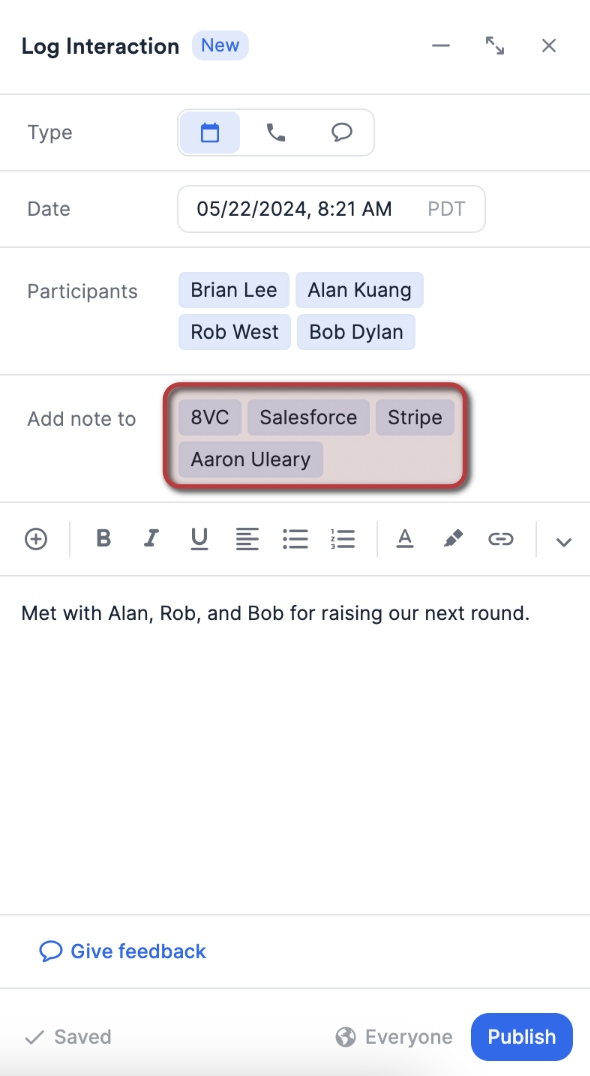Open the Give feedback form

click(x=121, y=951)
